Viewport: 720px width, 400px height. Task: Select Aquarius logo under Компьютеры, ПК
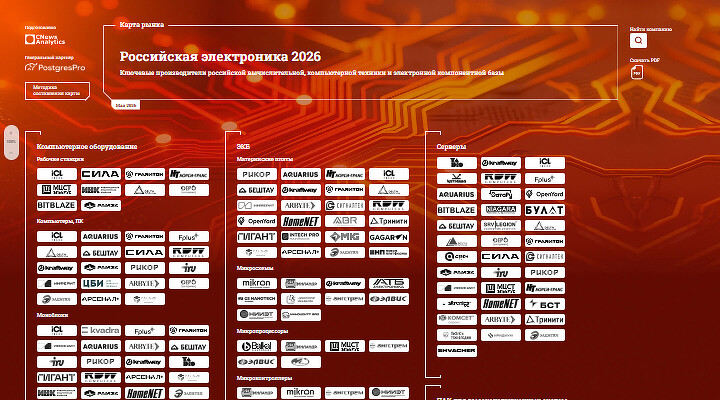(x=101, y=237)
